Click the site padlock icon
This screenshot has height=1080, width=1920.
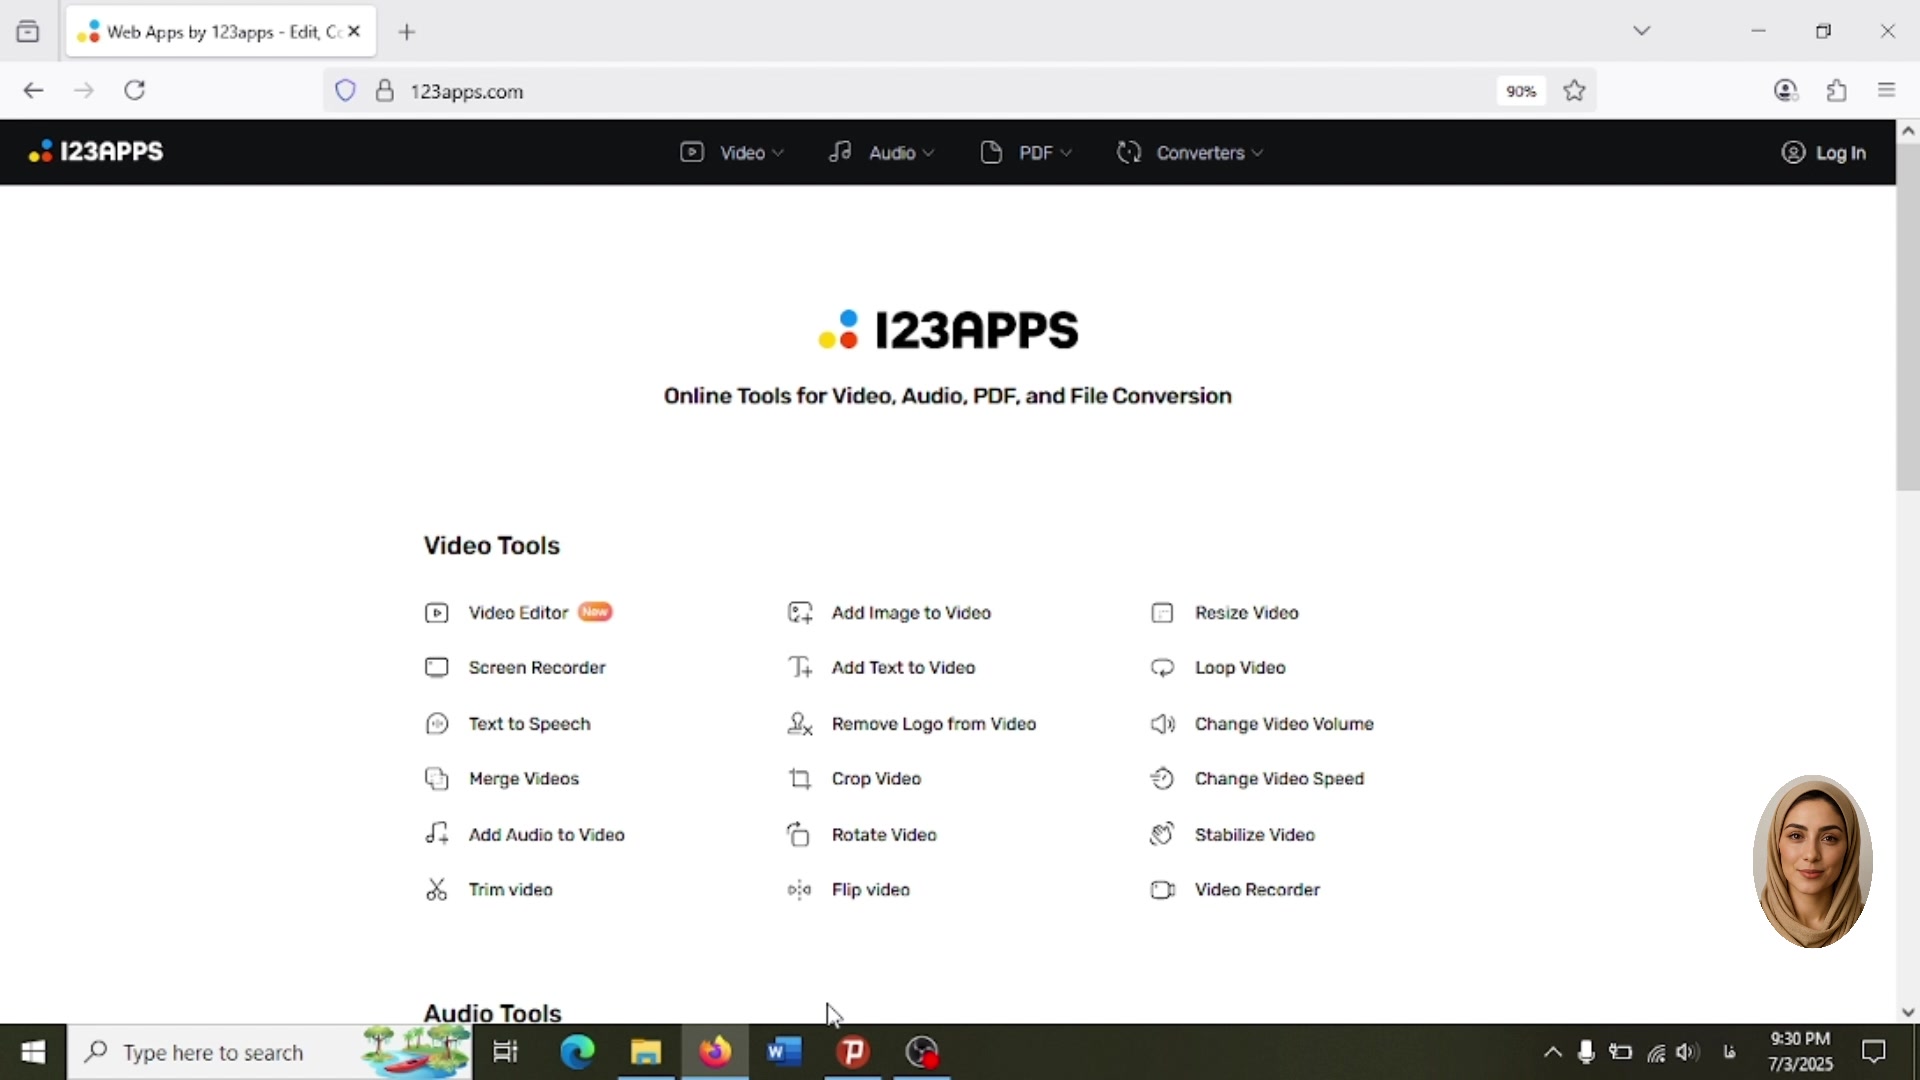coord(384,91)
